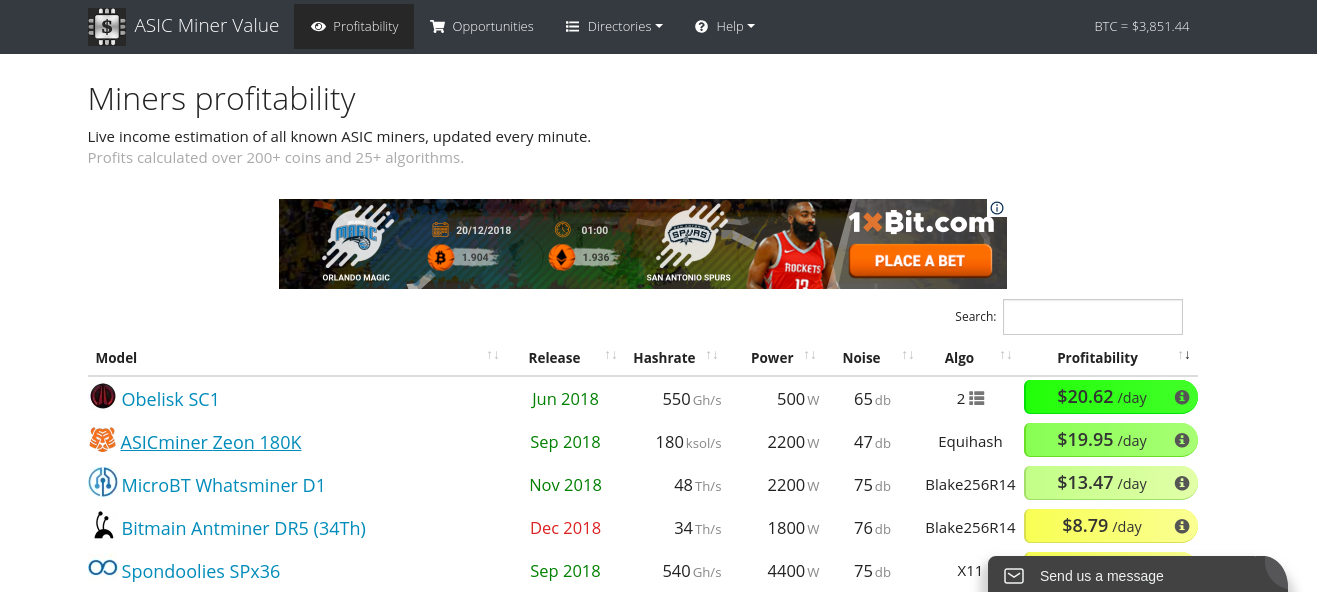The image size is (1317, 592).
Task: Click the info icon on $8.79 badge
Action: point(1181,527)
